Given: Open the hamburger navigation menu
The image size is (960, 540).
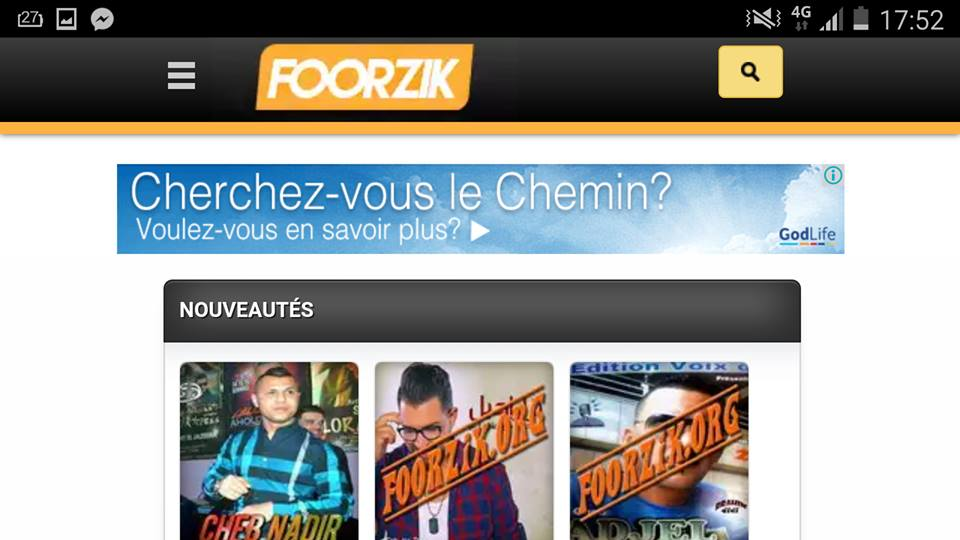Looking at the screenshot, I should point(181,75).
